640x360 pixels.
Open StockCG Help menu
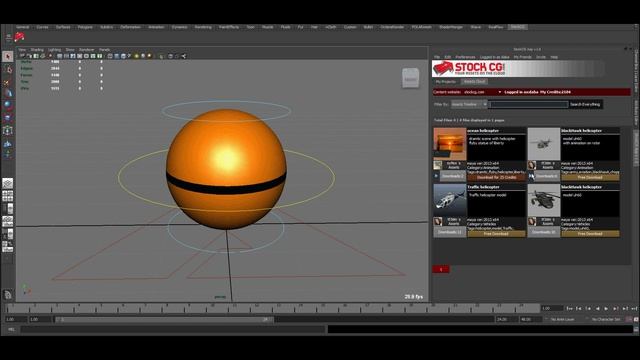(554, 57)
